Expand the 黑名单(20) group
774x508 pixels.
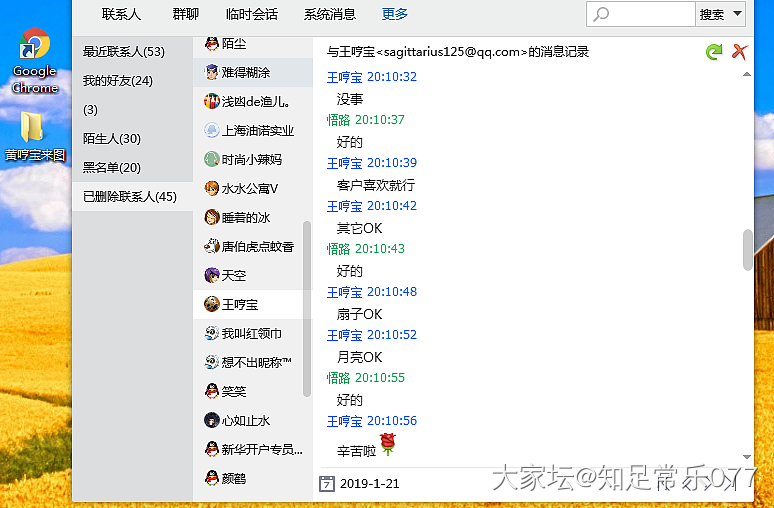(112, 167)
